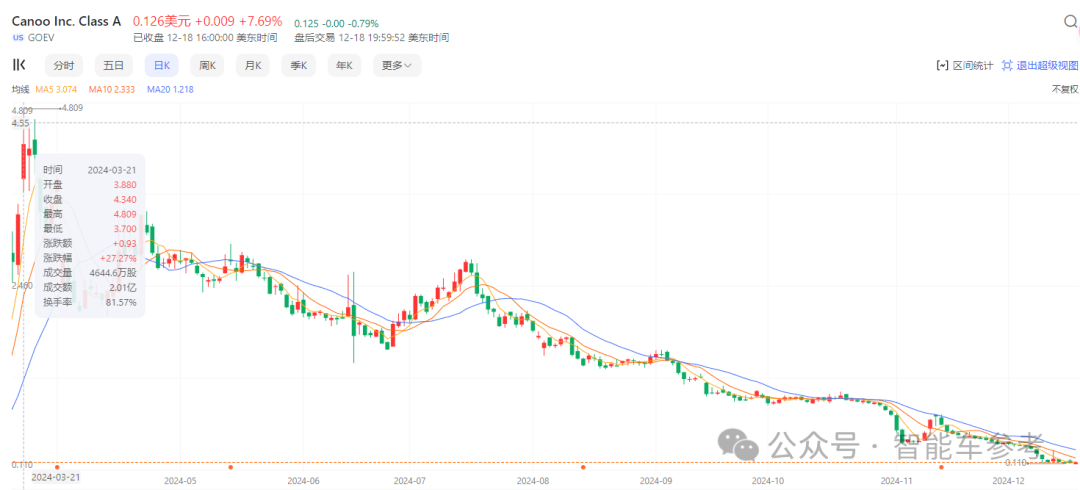The image size is (1080, 490).
Task: Toggle the MA10 moving average line
Action: click(x=113, y=89)
